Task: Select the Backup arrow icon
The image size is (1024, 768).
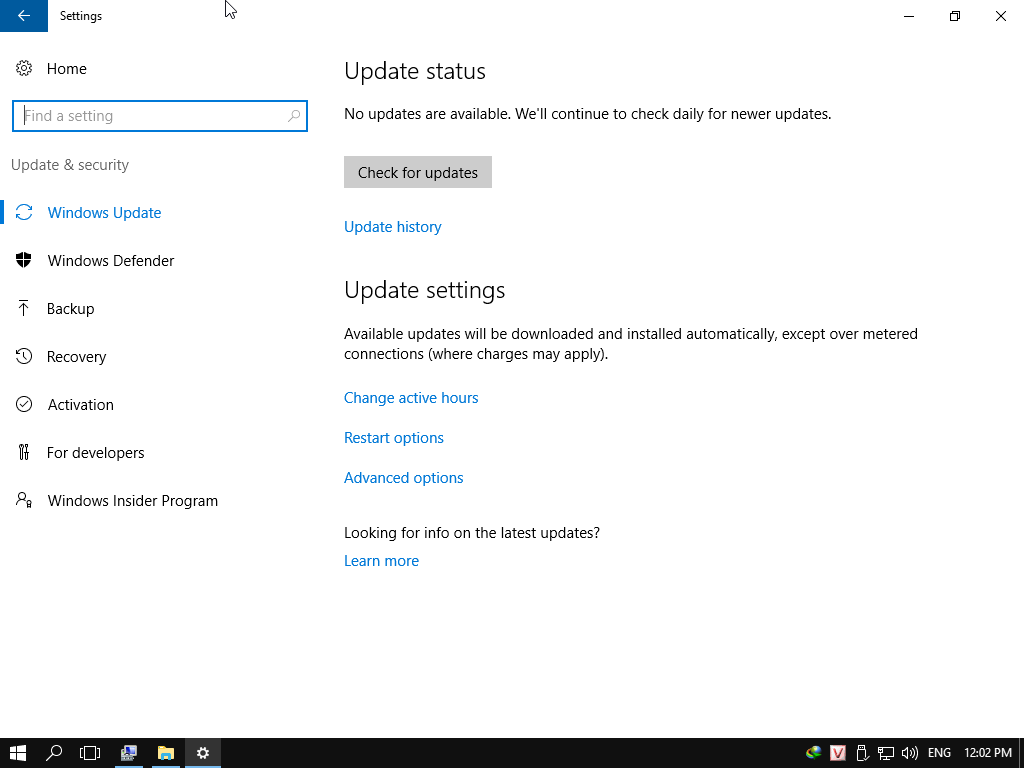Action: 24,308
